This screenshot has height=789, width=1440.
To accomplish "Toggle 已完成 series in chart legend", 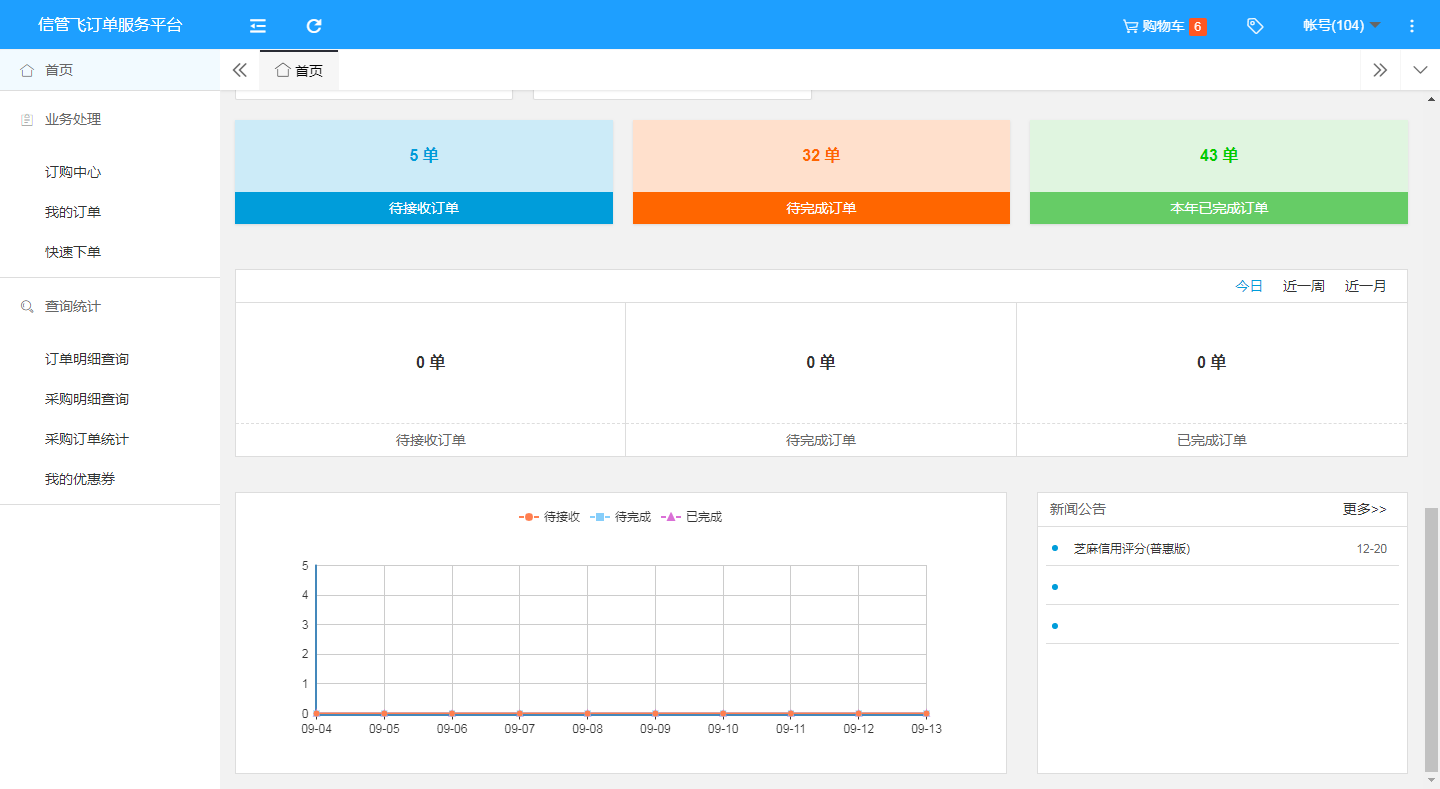I will pyautogui.click(x=692, y=517).
